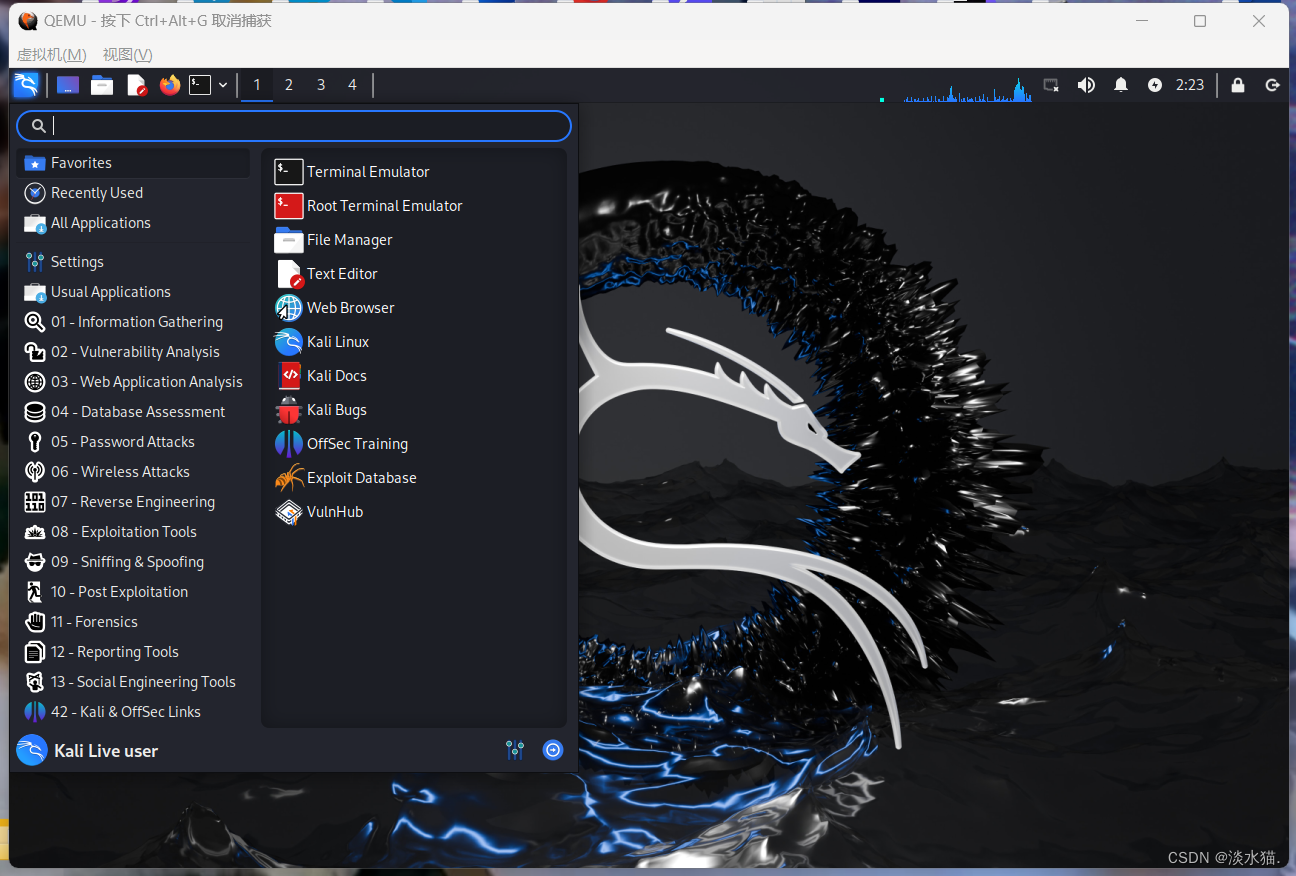Click the Show Desktop panel icon
Screen dimensions: 1296x876
[x=68, y=85]
